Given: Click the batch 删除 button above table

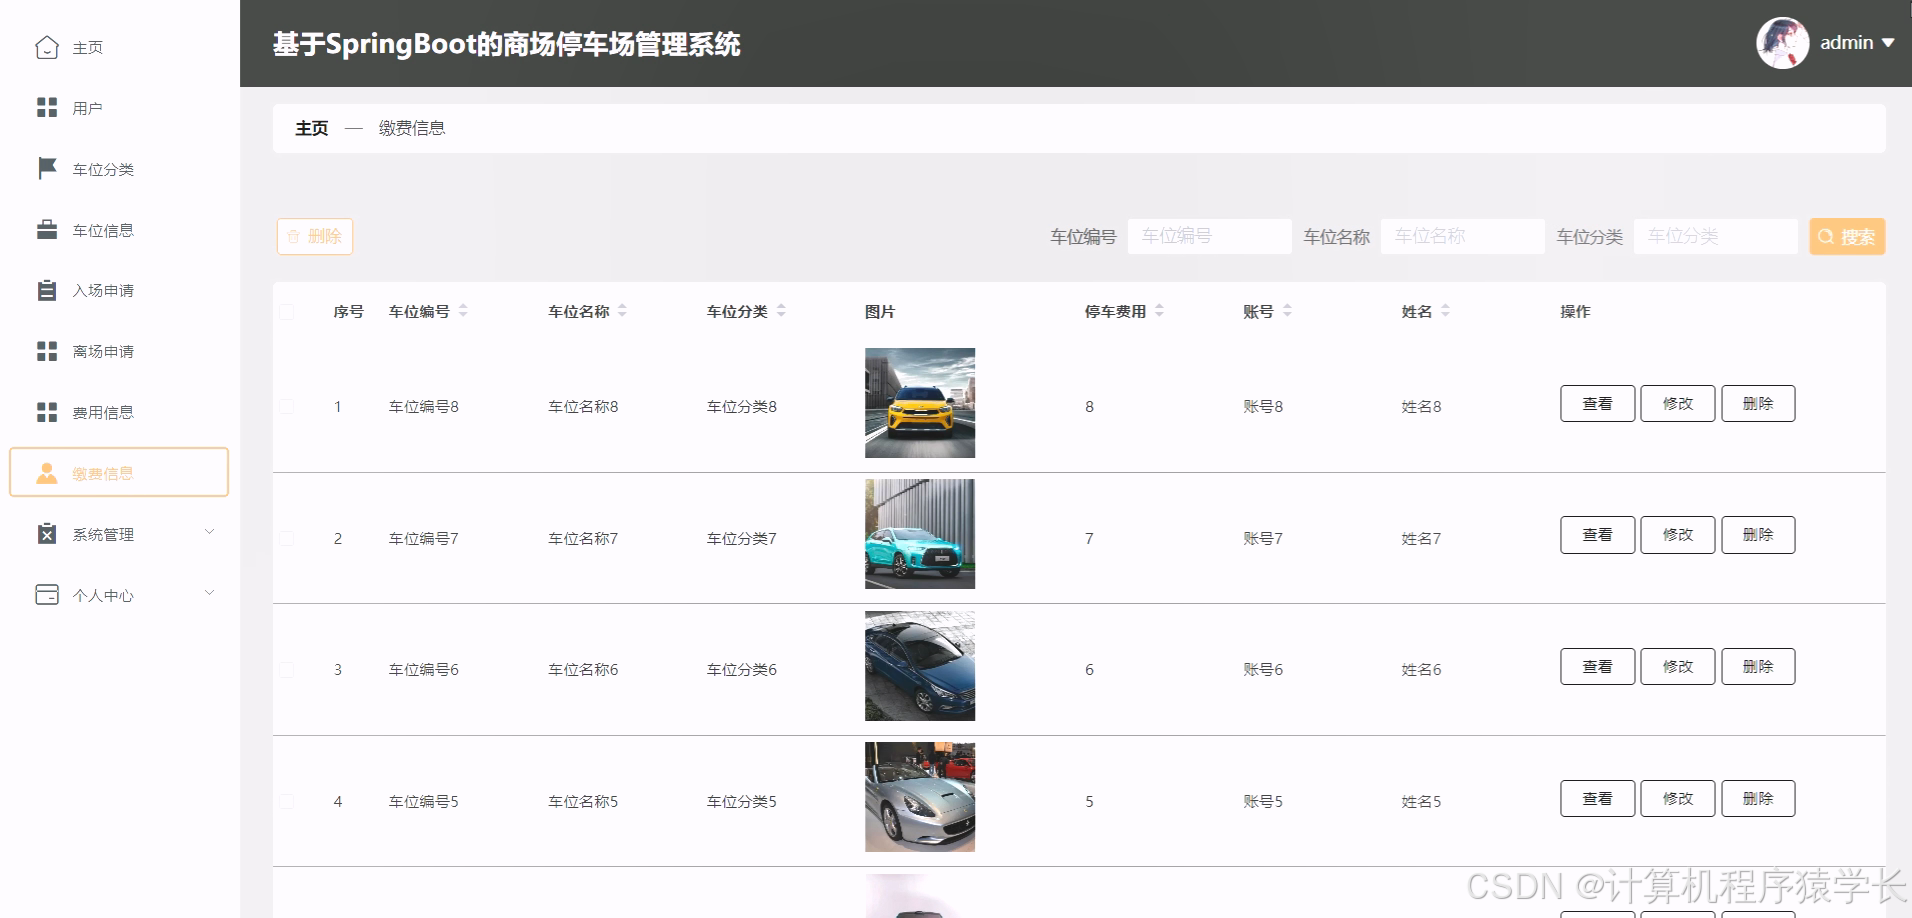Looking at the screenshot, I should tap(315, 236).
